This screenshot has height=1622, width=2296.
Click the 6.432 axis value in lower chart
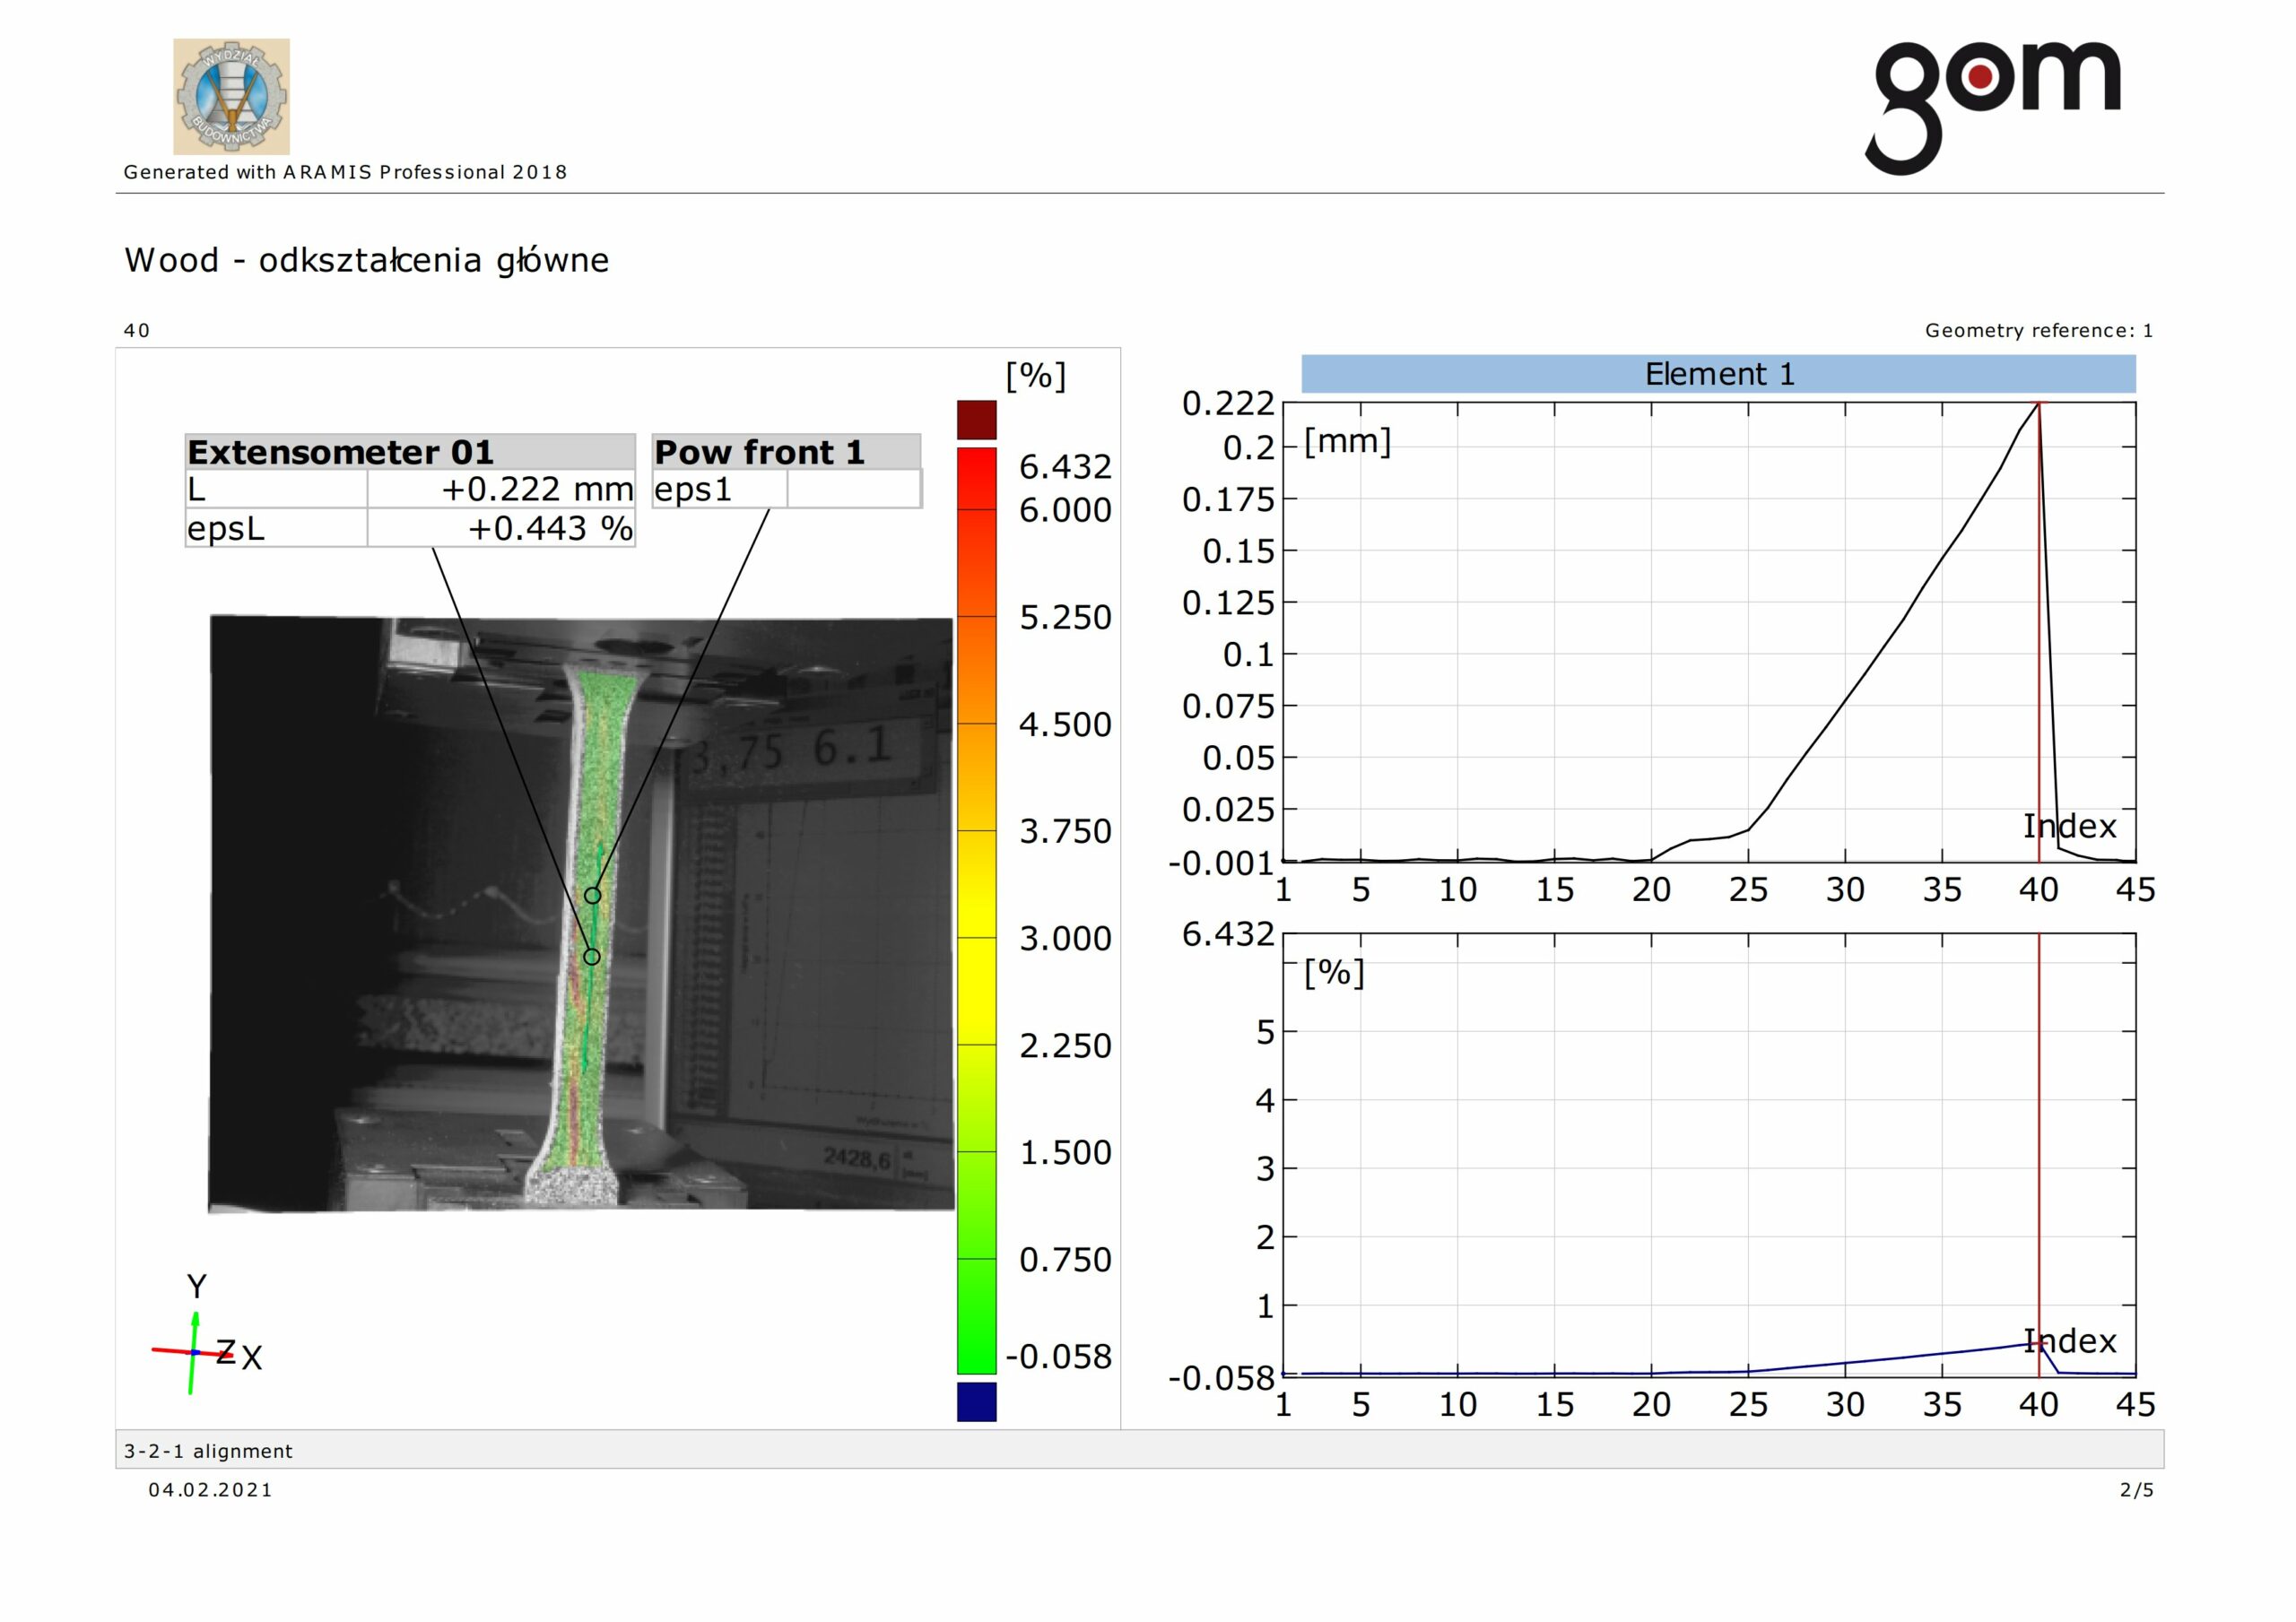point(1228,935)
